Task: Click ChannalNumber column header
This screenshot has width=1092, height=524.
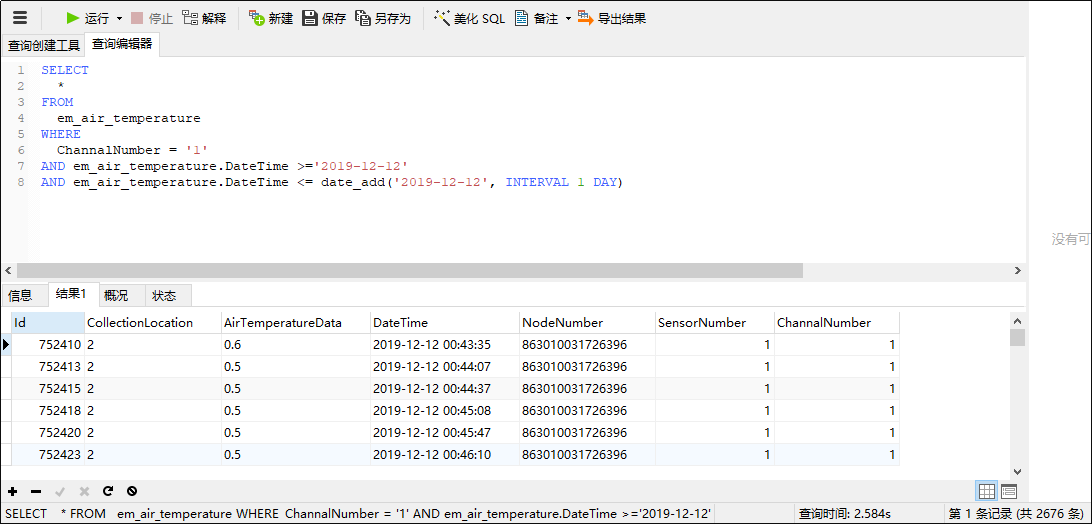Action: pyautogui.click(x=836, y=323)
